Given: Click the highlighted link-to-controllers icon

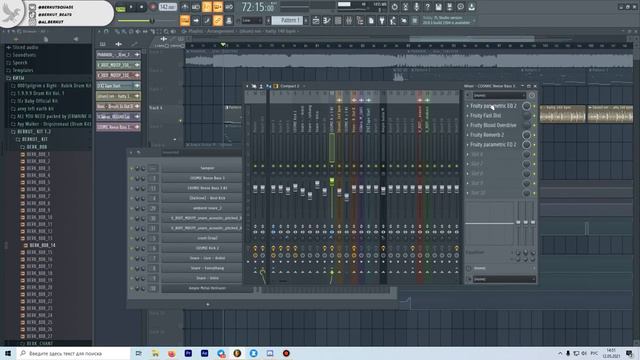Looking at the screenshot, I should [x=218, y=20].
